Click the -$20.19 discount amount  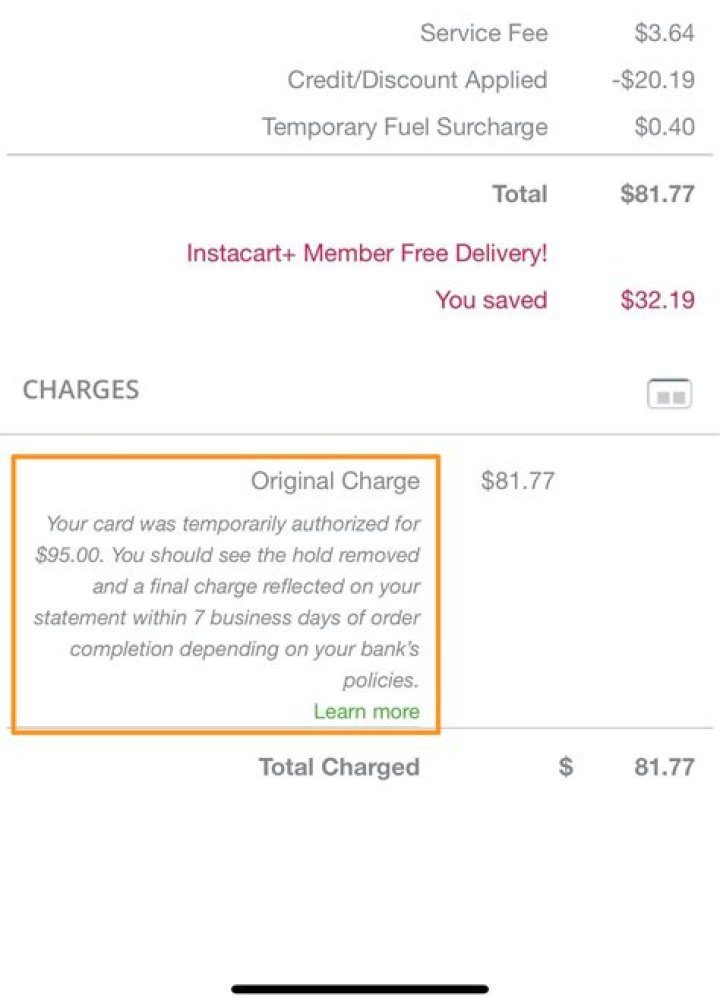[x=653, y=80]
